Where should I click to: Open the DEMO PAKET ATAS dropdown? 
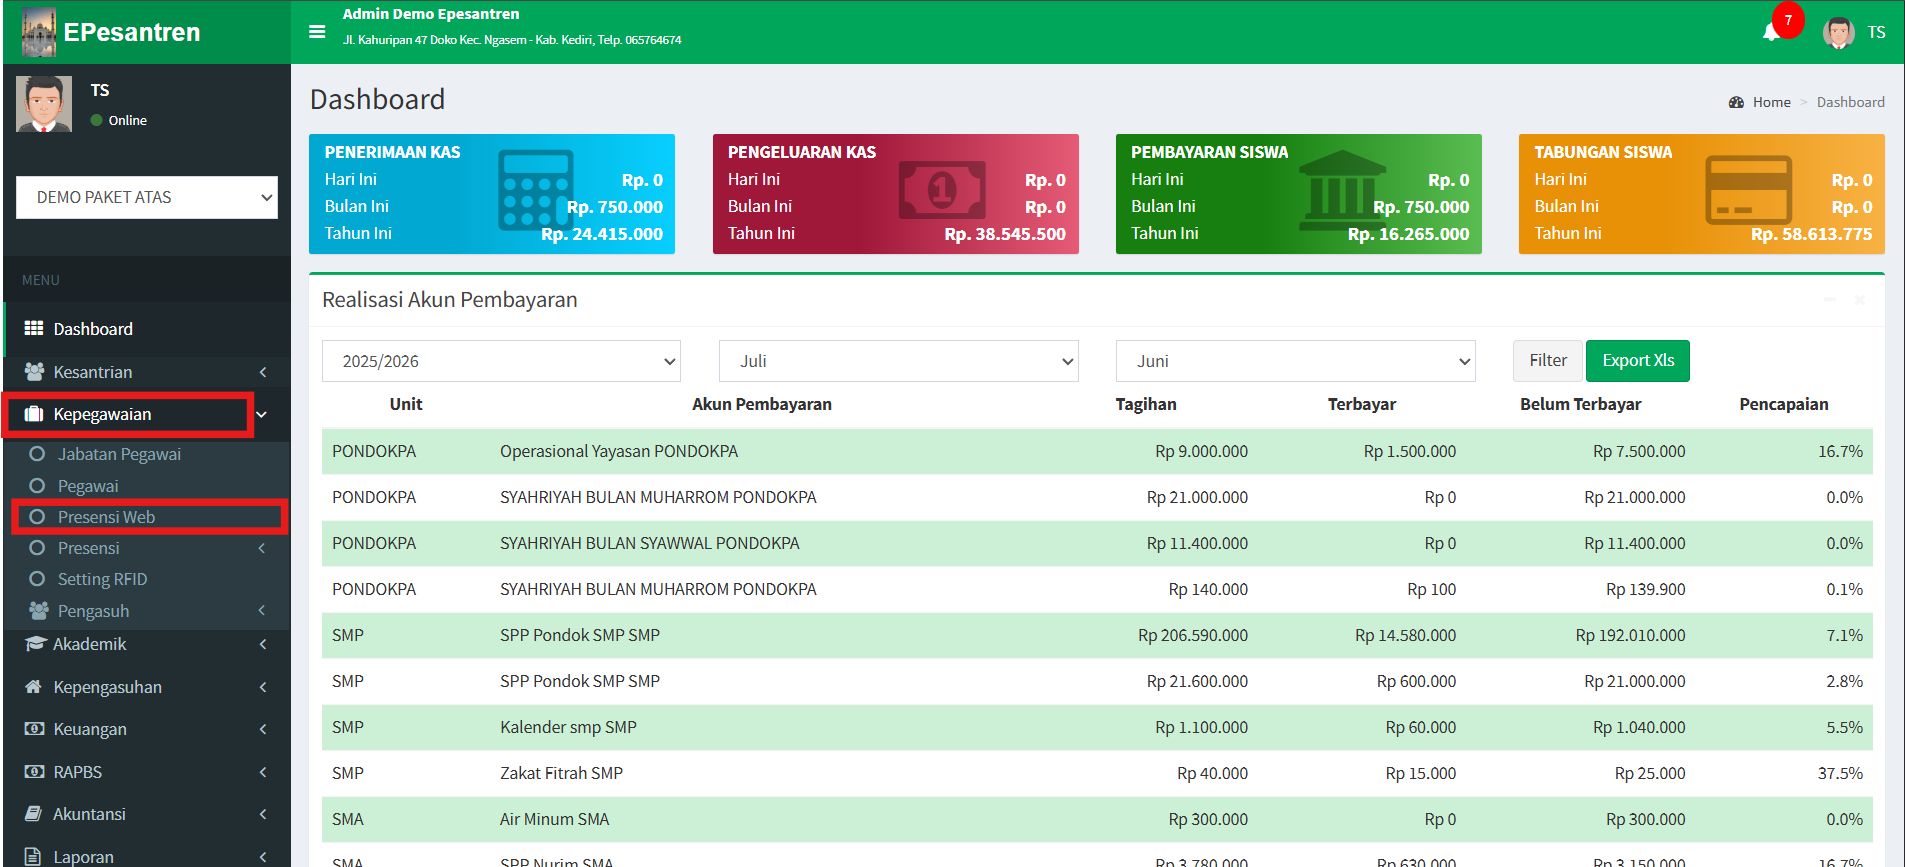coord(147,198)
